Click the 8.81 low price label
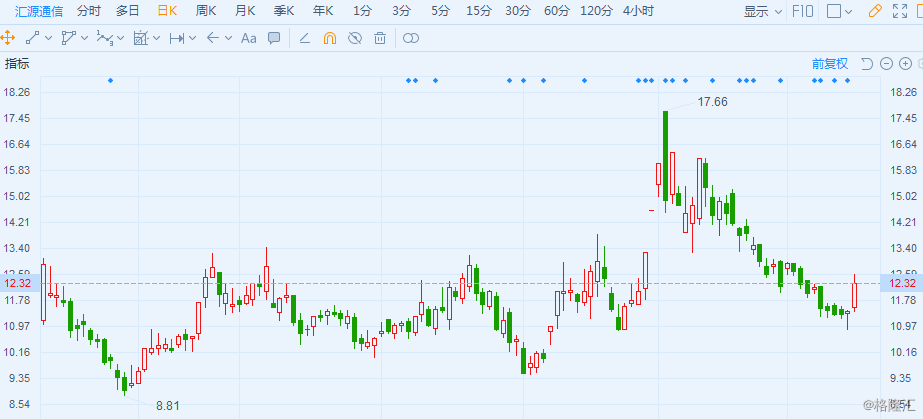 [168, 405]
